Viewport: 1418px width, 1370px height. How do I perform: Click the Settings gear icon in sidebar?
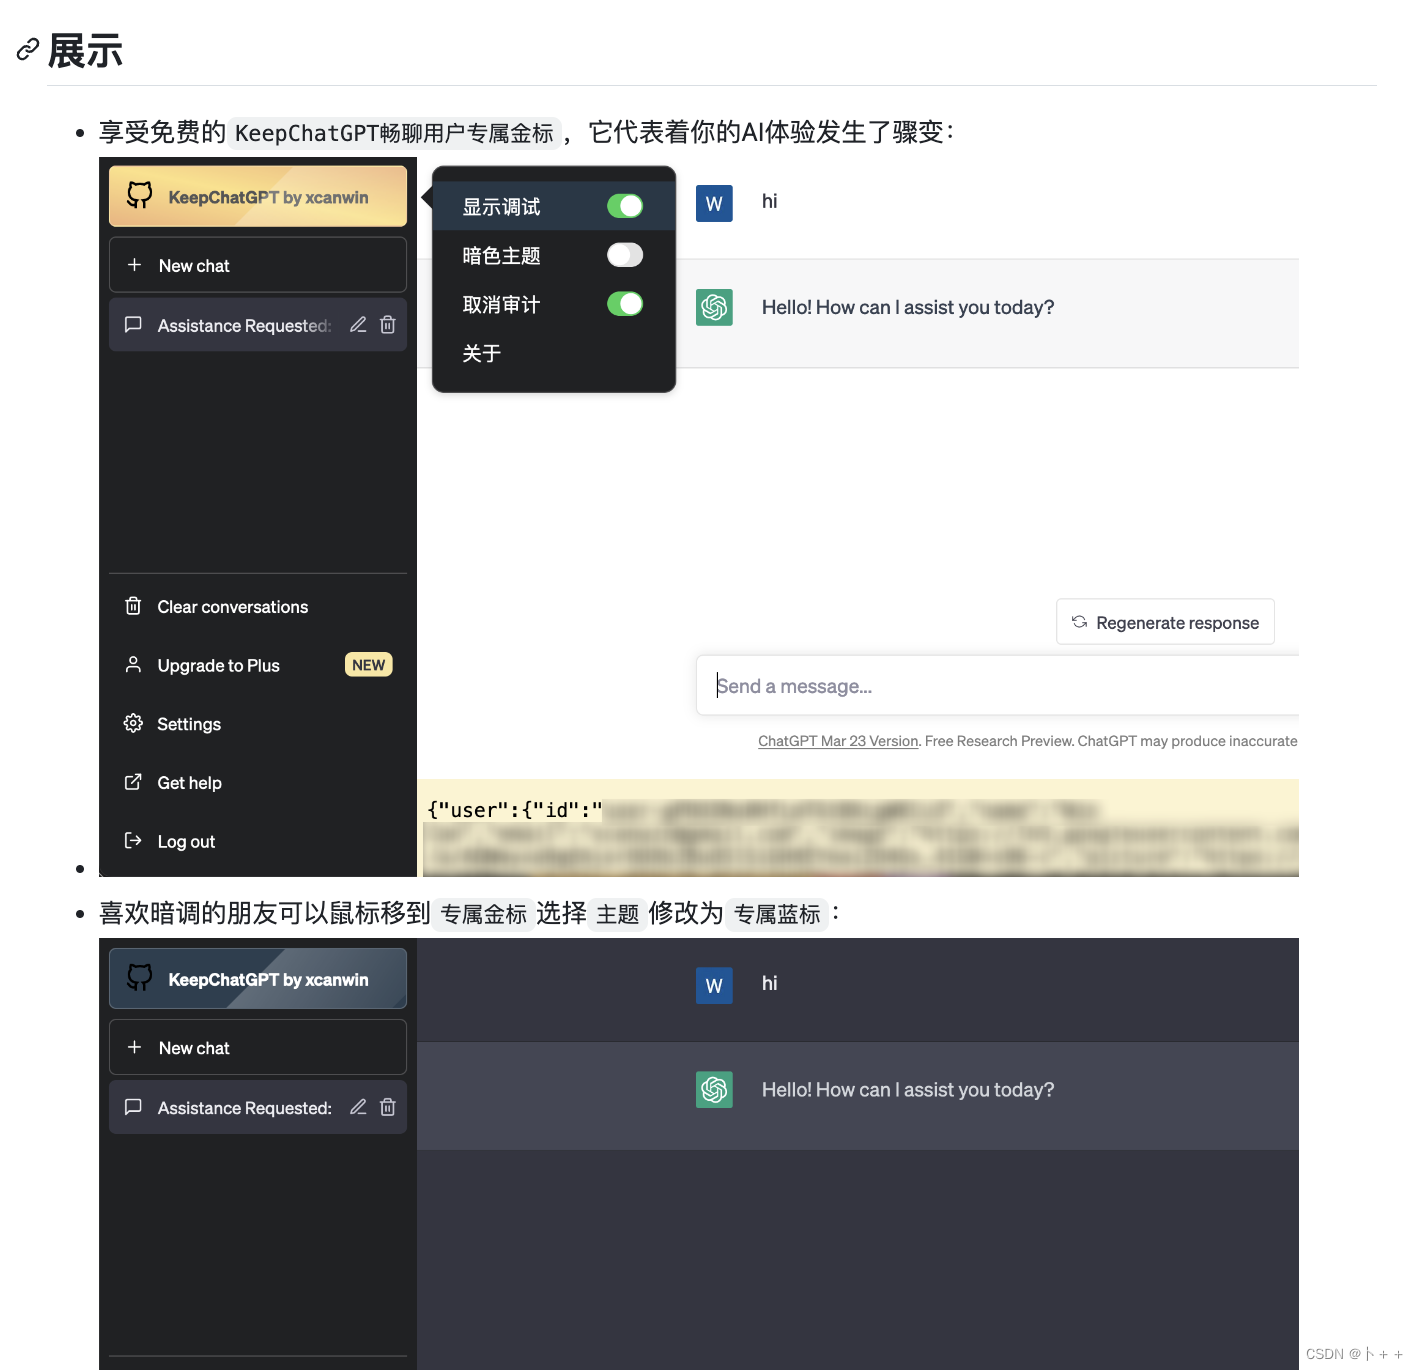pos(133,723)
